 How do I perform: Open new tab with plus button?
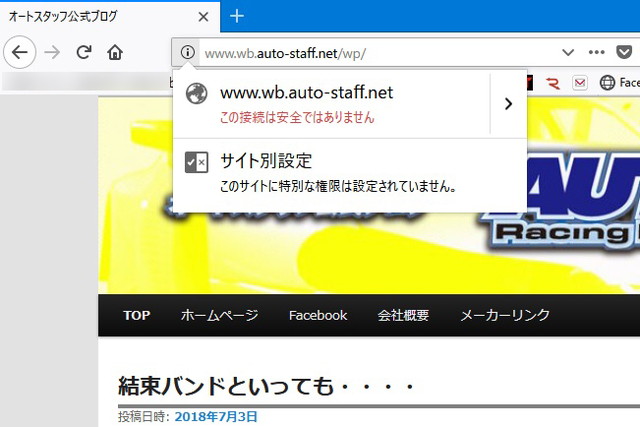[x=237, y=16]
